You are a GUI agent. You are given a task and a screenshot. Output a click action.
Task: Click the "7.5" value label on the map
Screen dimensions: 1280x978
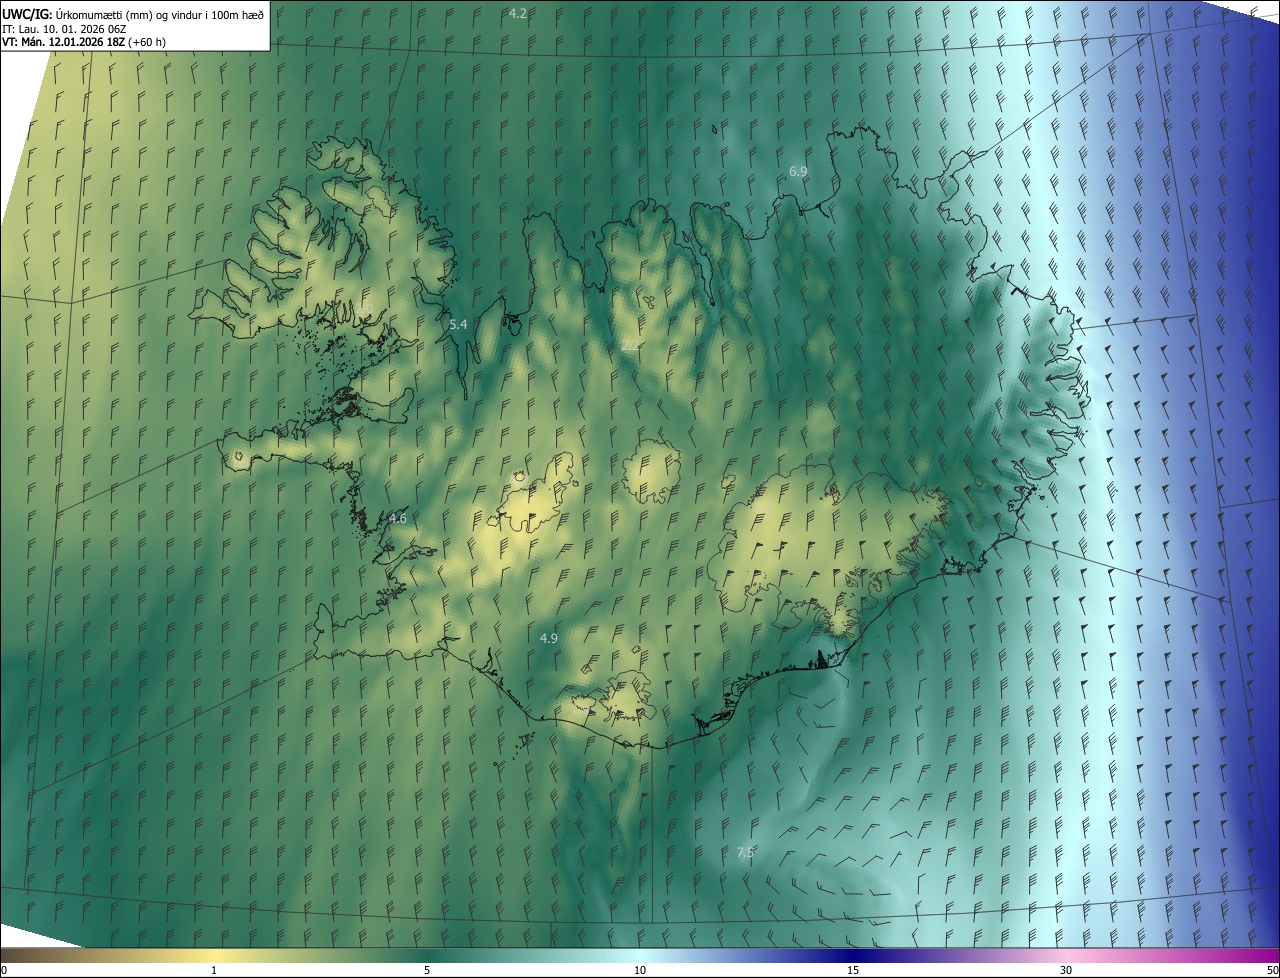coord(745,852)
